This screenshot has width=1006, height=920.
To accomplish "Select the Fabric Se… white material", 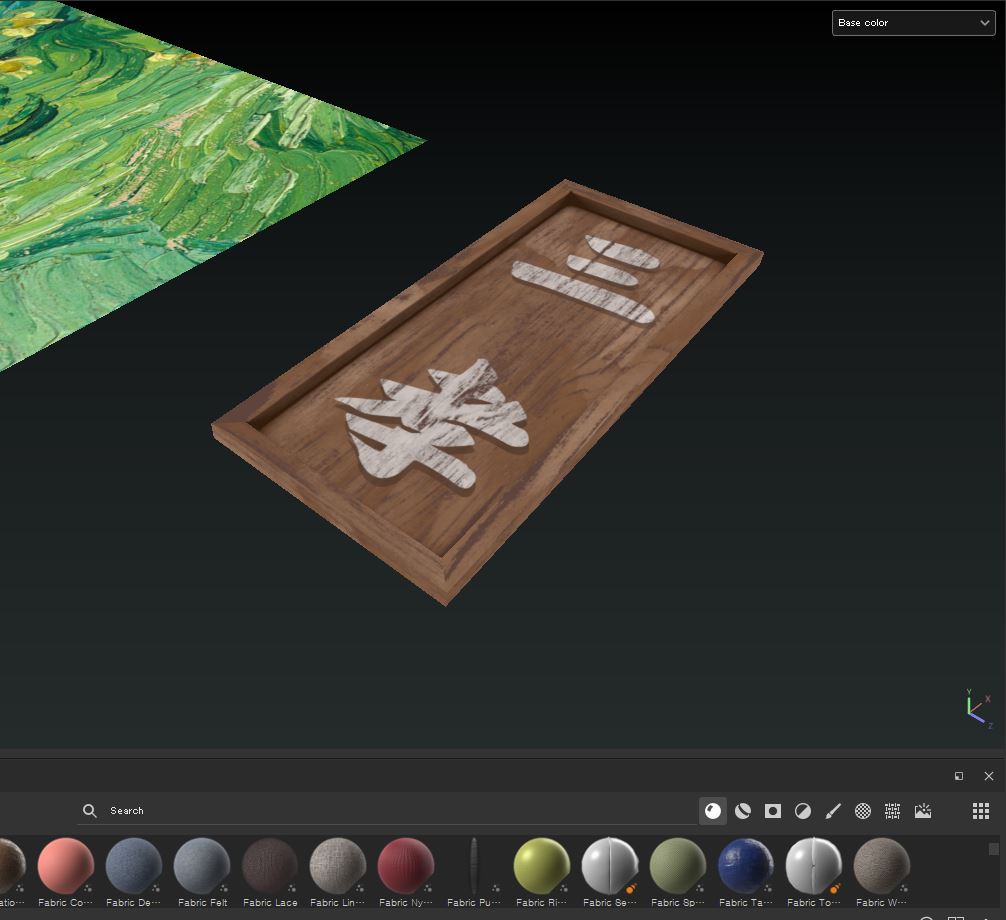I will click(610, 872).
